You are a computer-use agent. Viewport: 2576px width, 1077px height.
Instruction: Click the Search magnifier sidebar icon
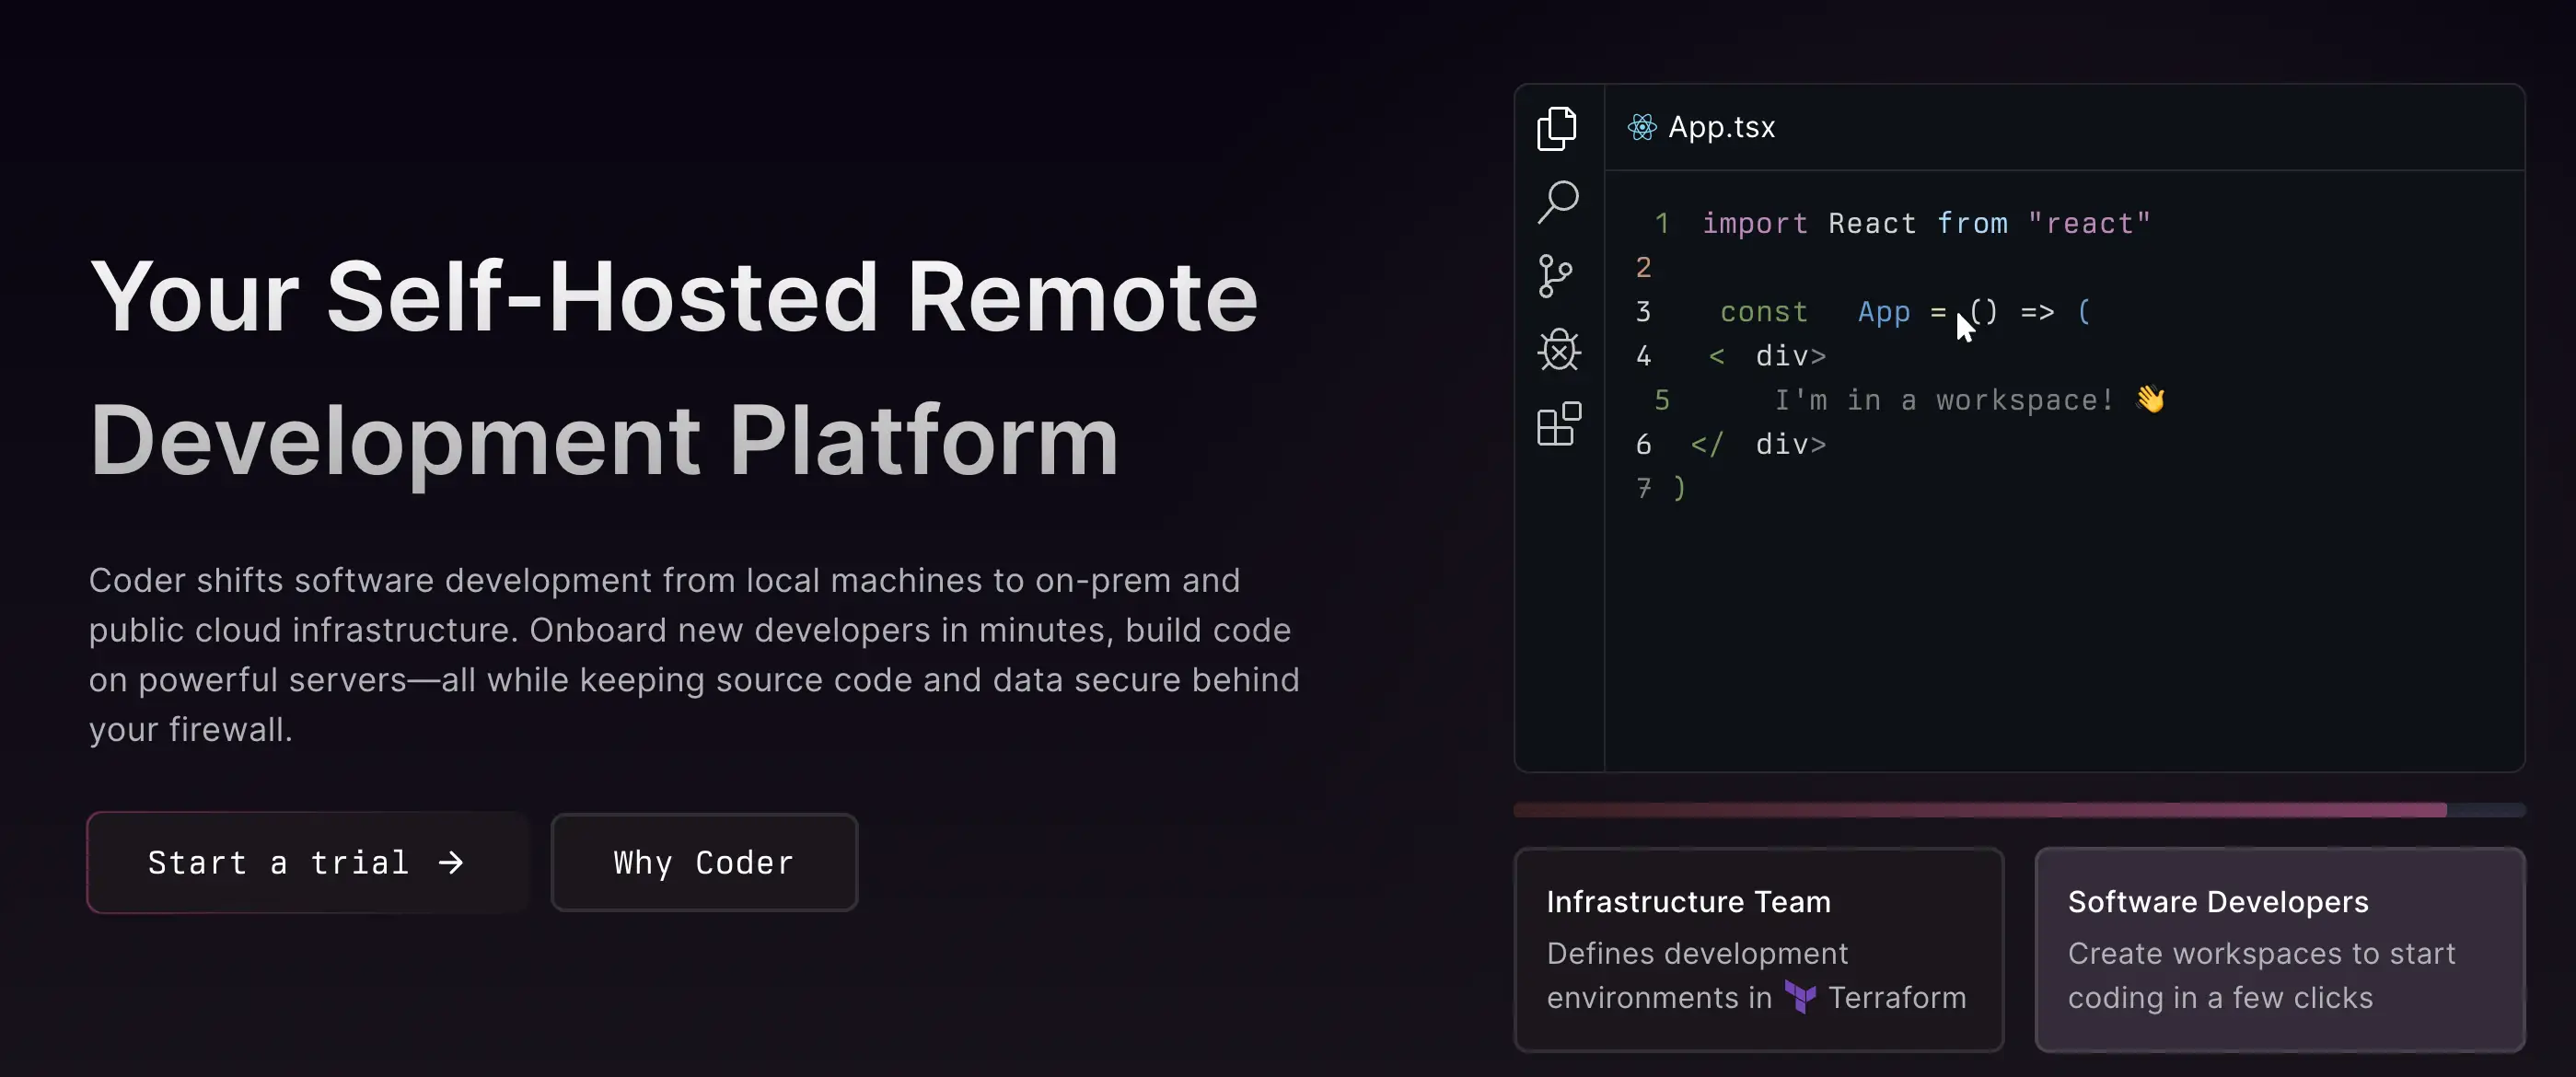1557,202
